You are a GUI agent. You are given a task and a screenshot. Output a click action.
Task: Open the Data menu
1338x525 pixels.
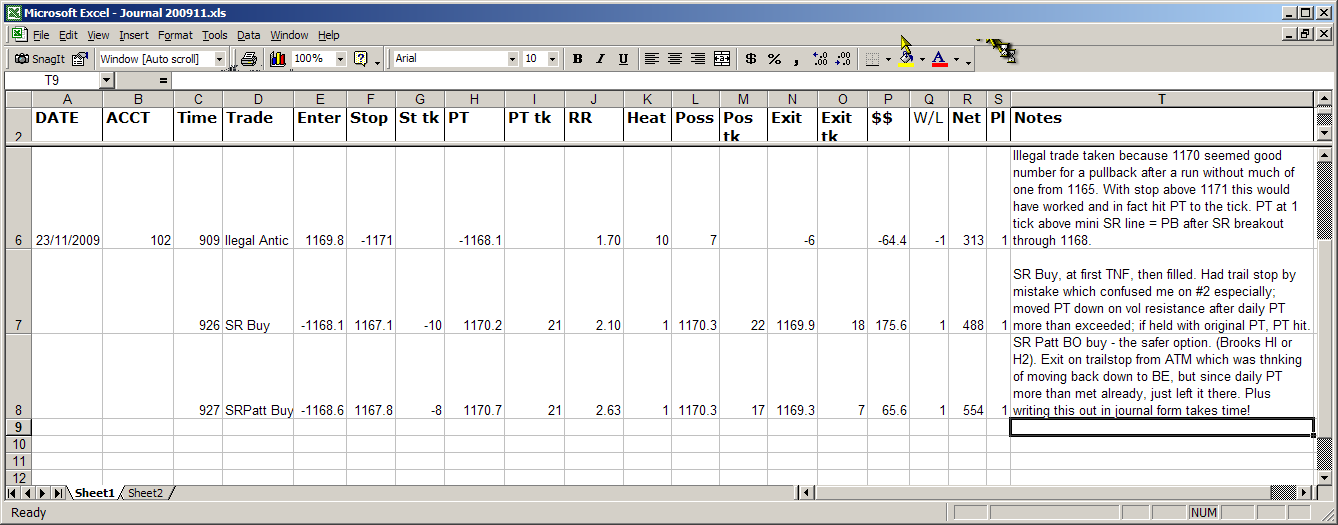pyautogui.click(x=248, y=35)
